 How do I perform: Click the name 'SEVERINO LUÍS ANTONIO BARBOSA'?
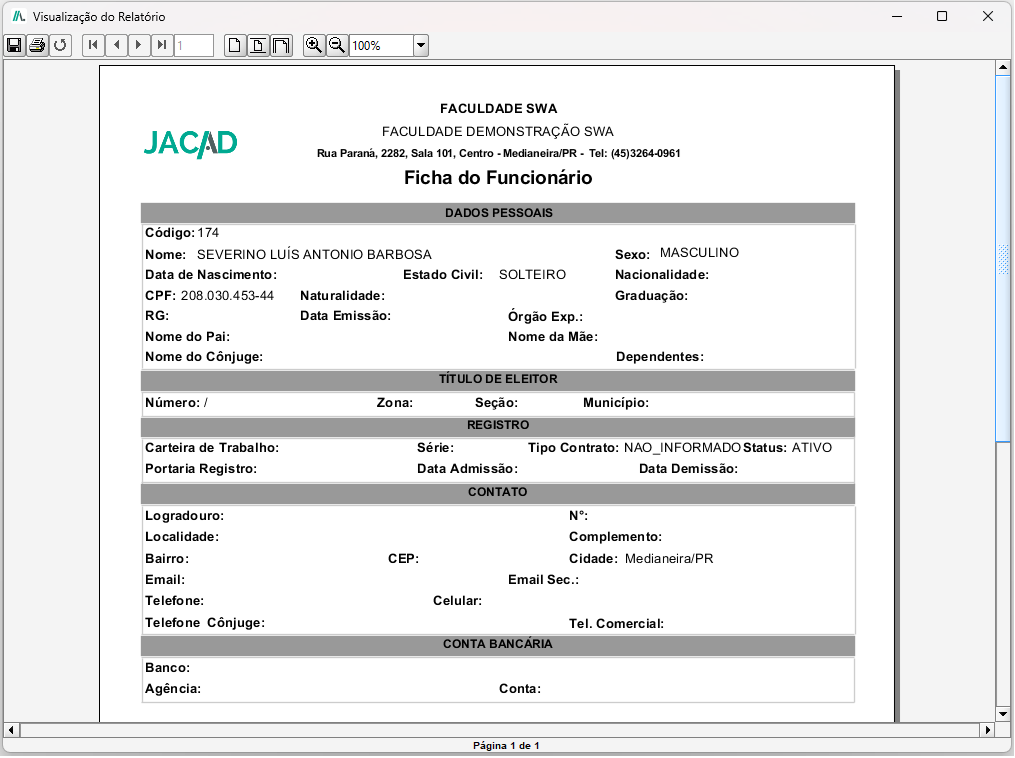314,254
